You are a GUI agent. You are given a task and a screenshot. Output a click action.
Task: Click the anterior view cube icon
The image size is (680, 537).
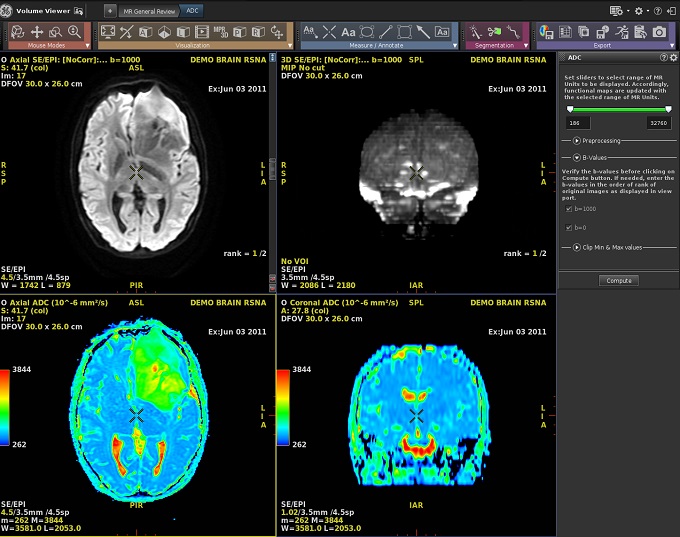point(145,32)
